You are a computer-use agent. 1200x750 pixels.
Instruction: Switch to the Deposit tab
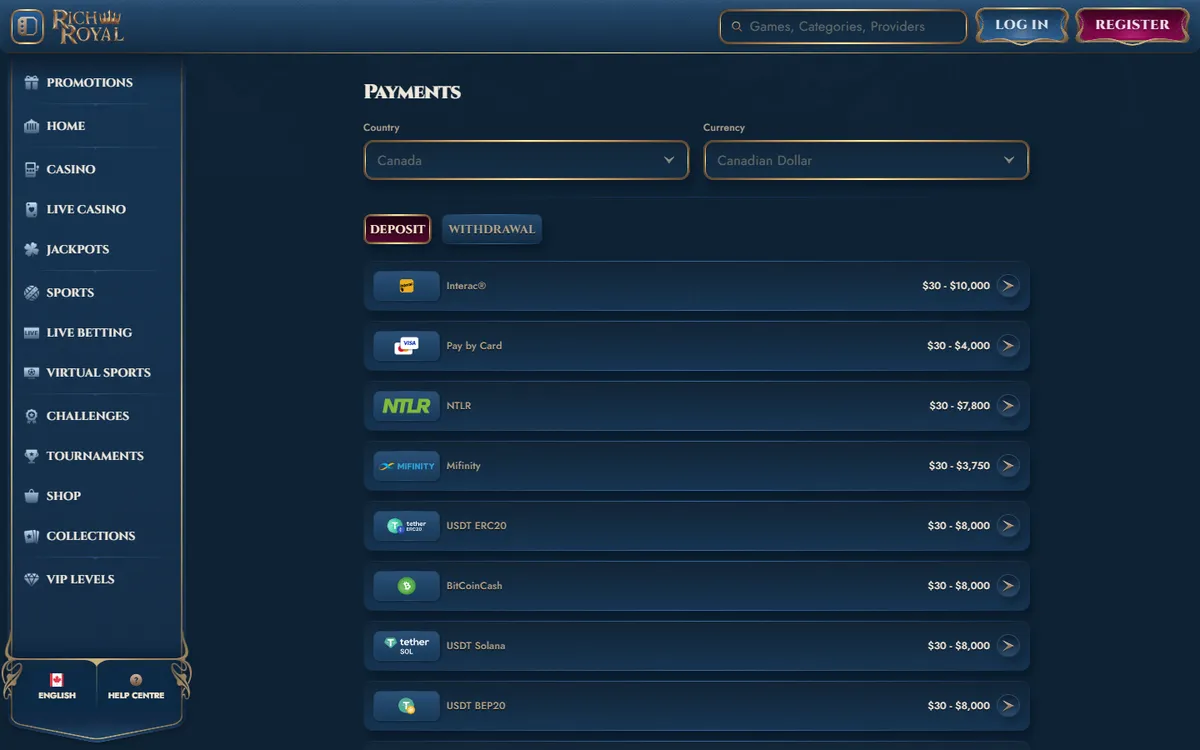point(397,229)
